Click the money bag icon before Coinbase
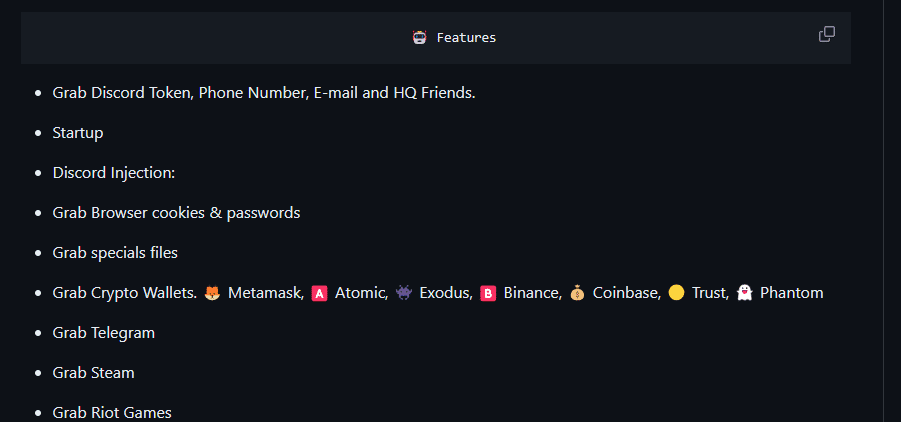This screenshot has height=422, width=901. tap(577, 293)
